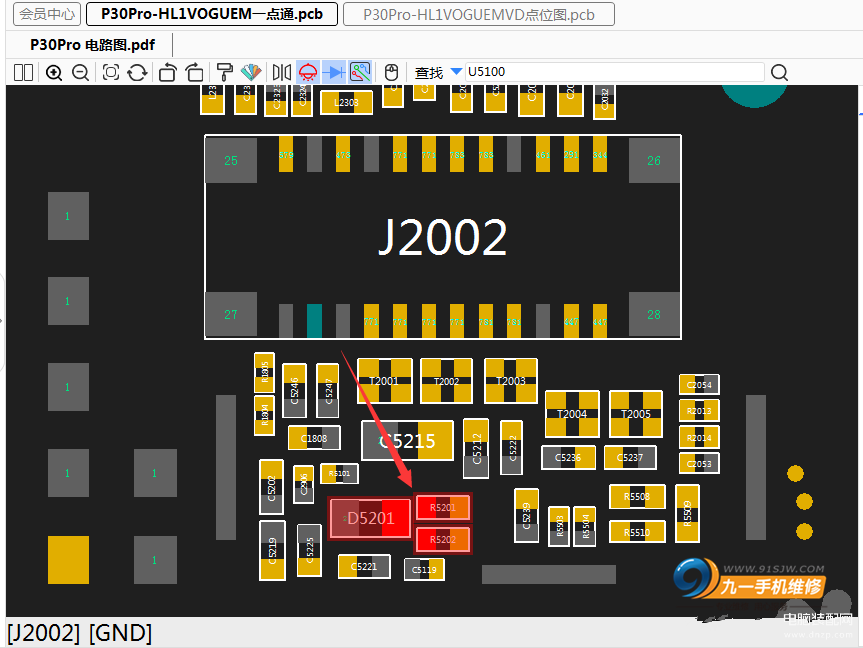Select resistor R2013
863x648 pixels.
pos(699,411)
